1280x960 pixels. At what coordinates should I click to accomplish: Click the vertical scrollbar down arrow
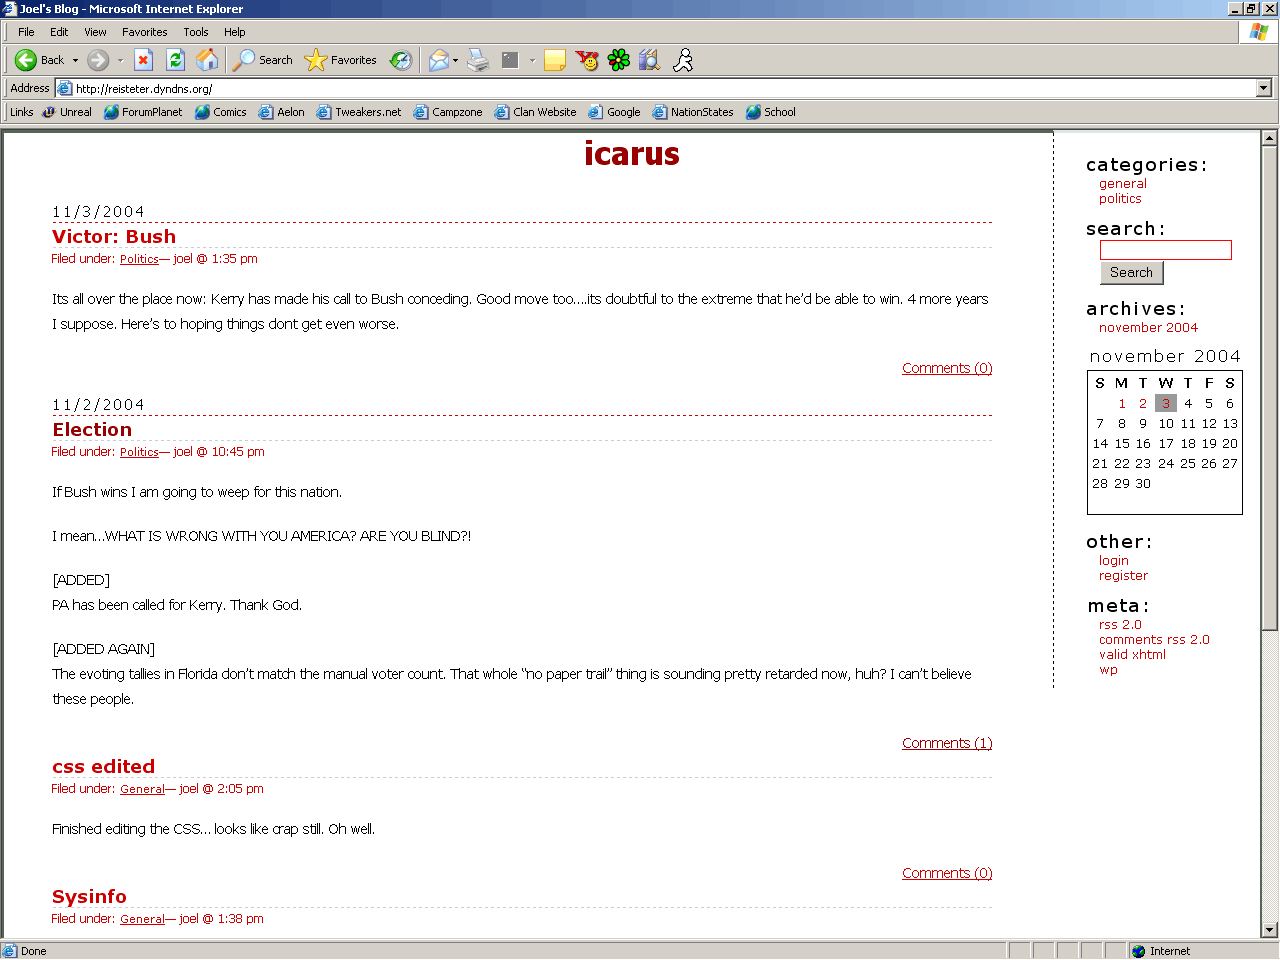click(x=1270, y=930)
